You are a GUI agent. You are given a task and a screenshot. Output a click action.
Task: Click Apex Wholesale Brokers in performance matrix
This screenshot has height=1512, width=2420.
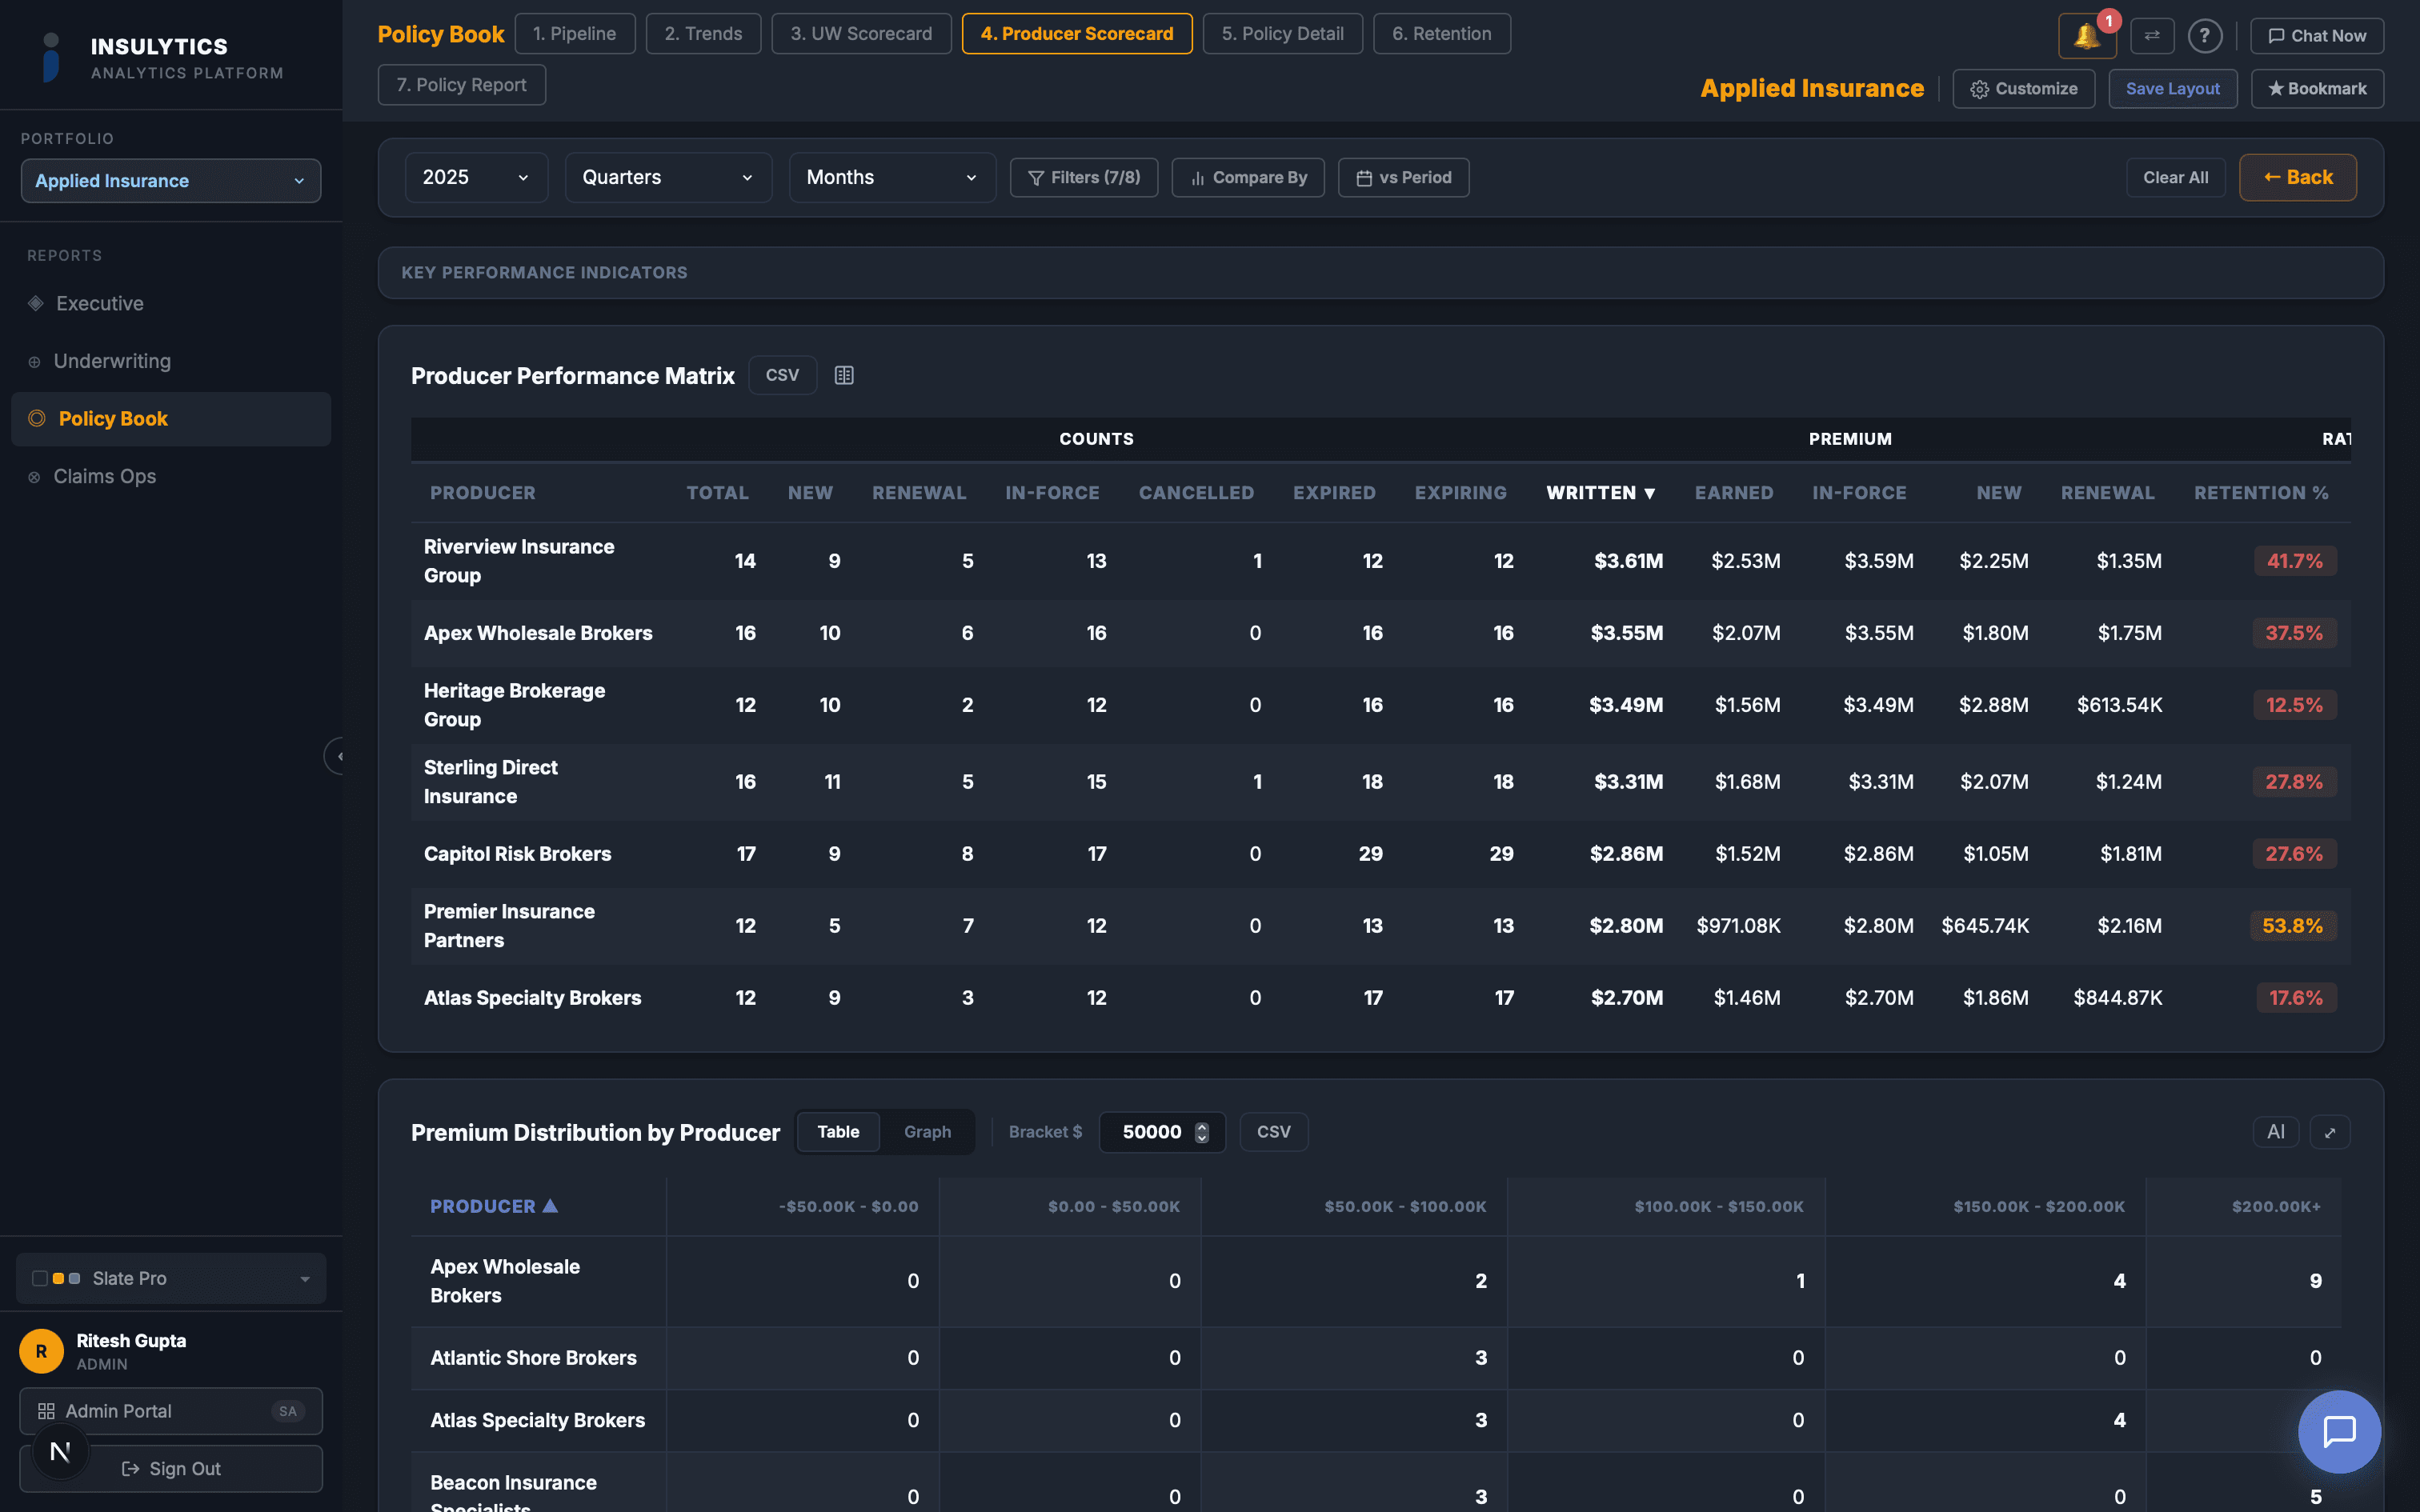tap(538, 633)
